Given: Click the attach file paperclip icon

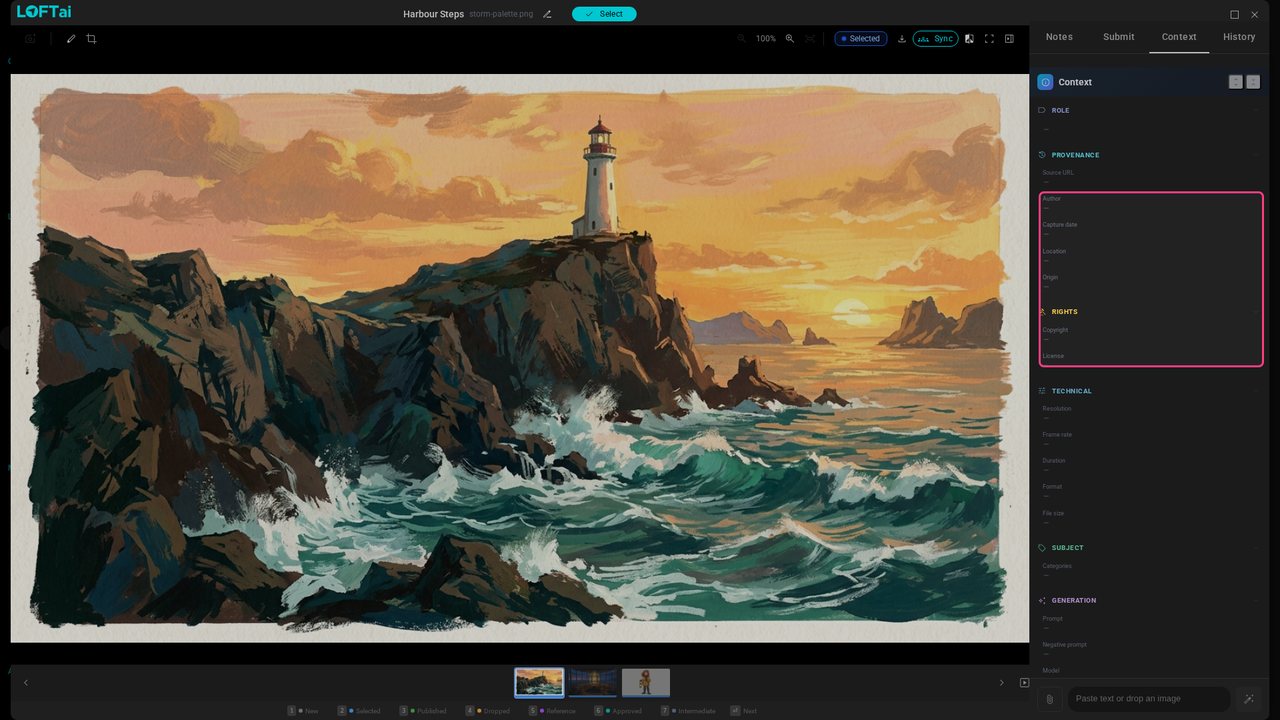Looking at the screenshot, I should [x=1049, y=699].
